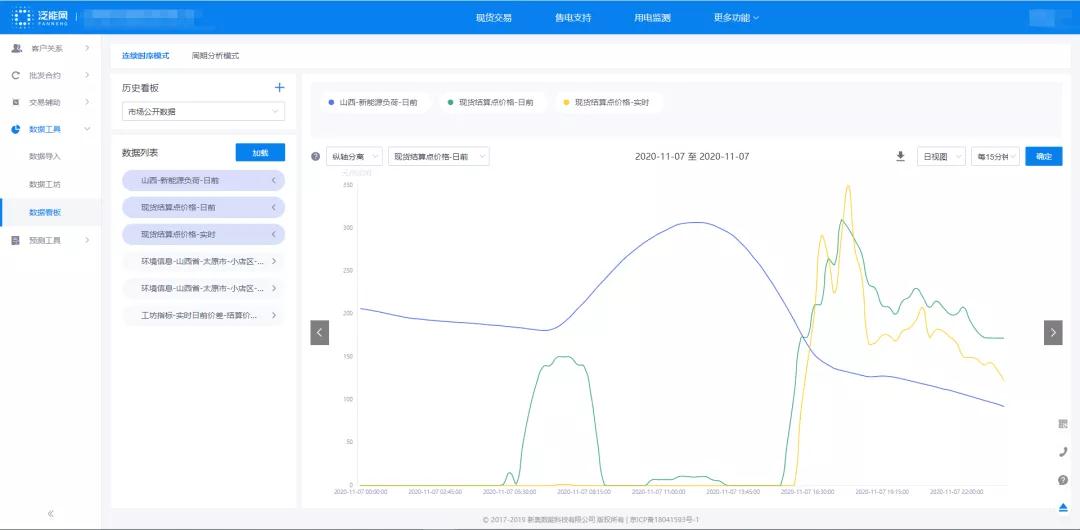1080x530 pixels.
Task: Click the plus icon beside 历史看板
Action: (279, 88)
